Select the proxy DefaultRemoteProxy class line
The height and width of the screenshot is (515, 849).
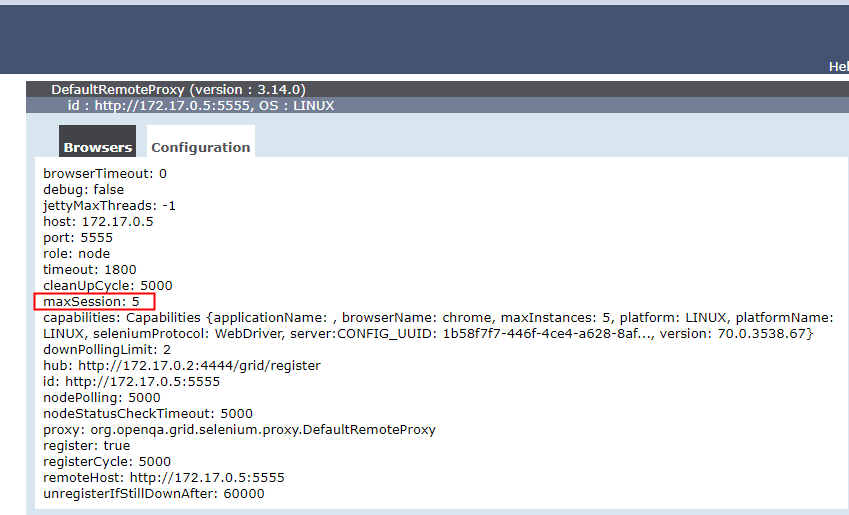239,429
